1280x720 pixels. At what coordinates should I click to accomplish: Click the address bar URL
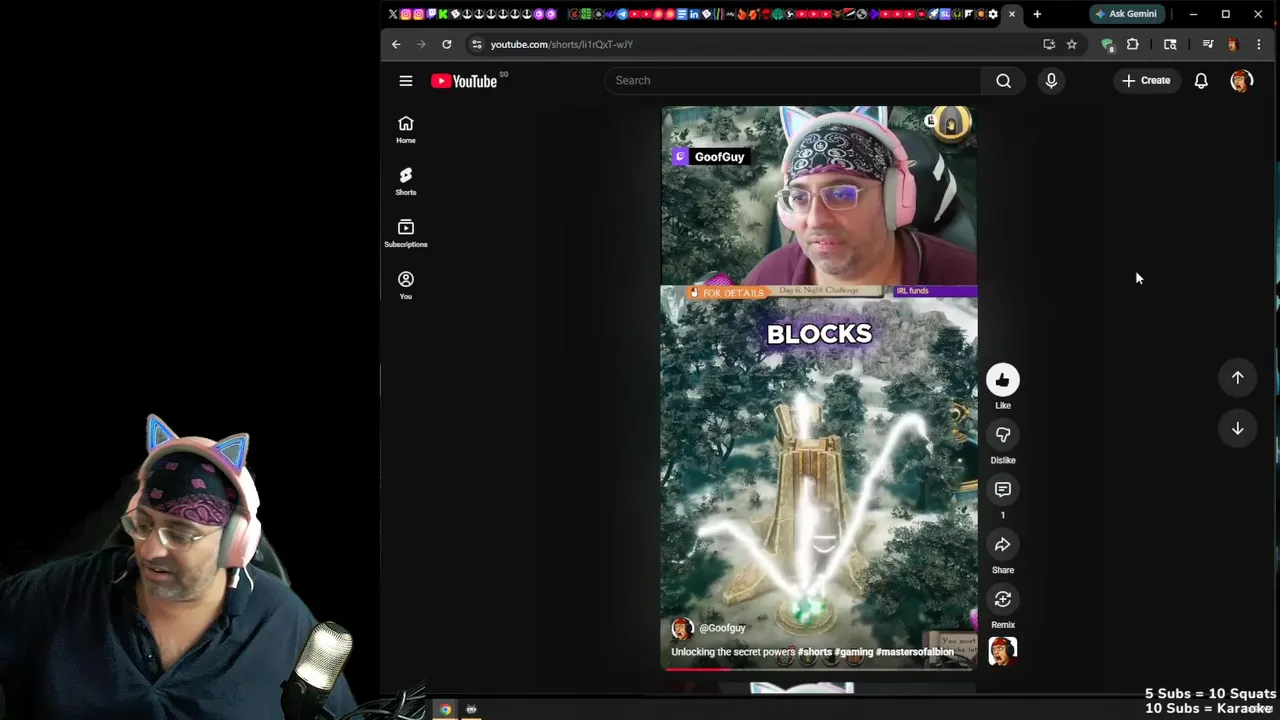561,44
